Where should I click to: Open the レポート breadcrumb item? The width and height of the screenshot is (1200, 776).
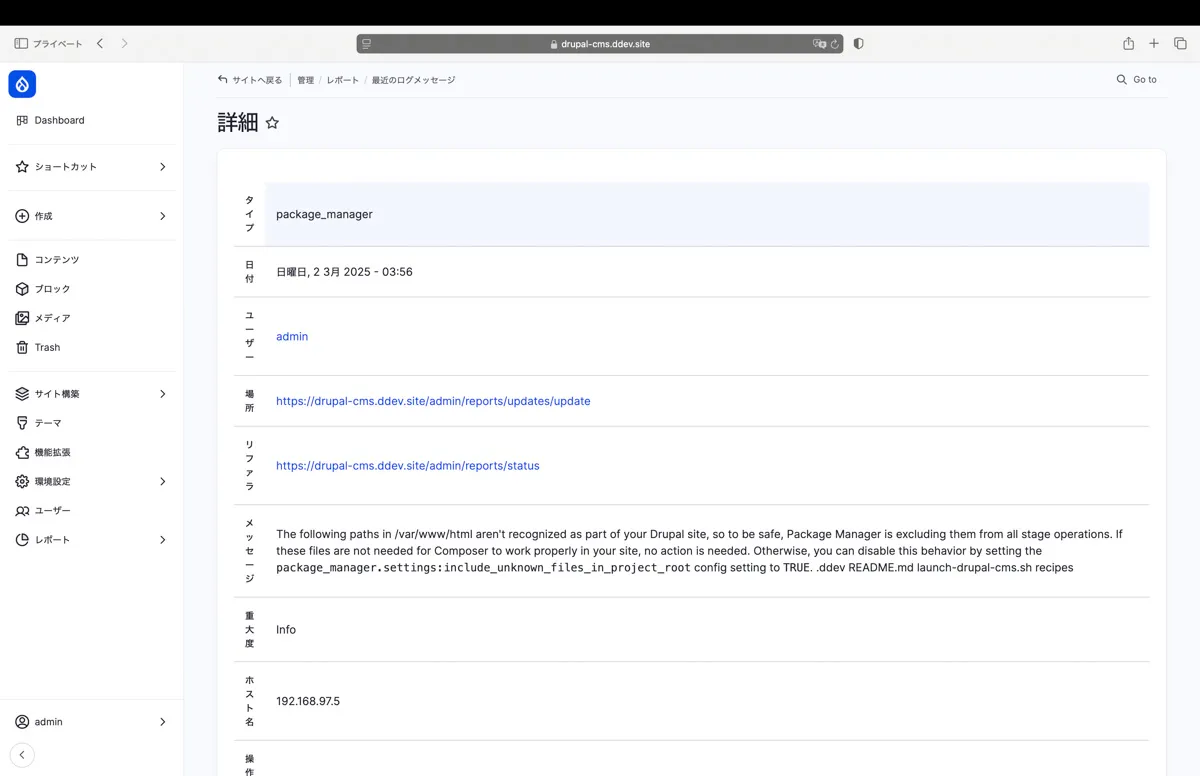342,80
